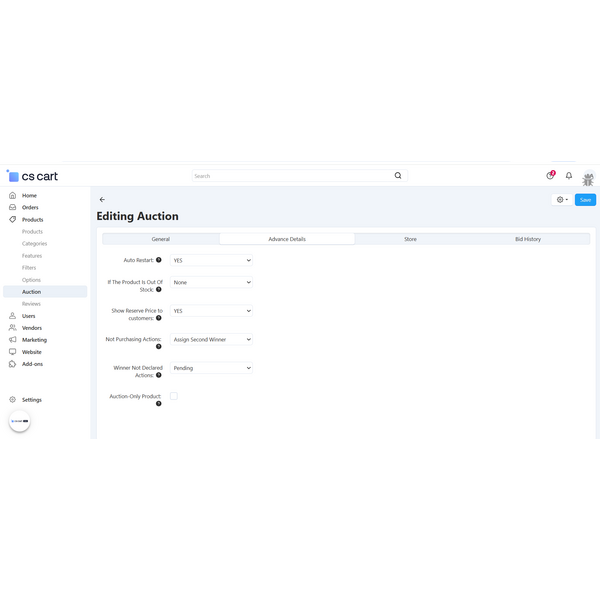Enable the Auction-Only Product checkbox
Screen dimensions: 600x600
pyautogui.click(x=174, y=396)
